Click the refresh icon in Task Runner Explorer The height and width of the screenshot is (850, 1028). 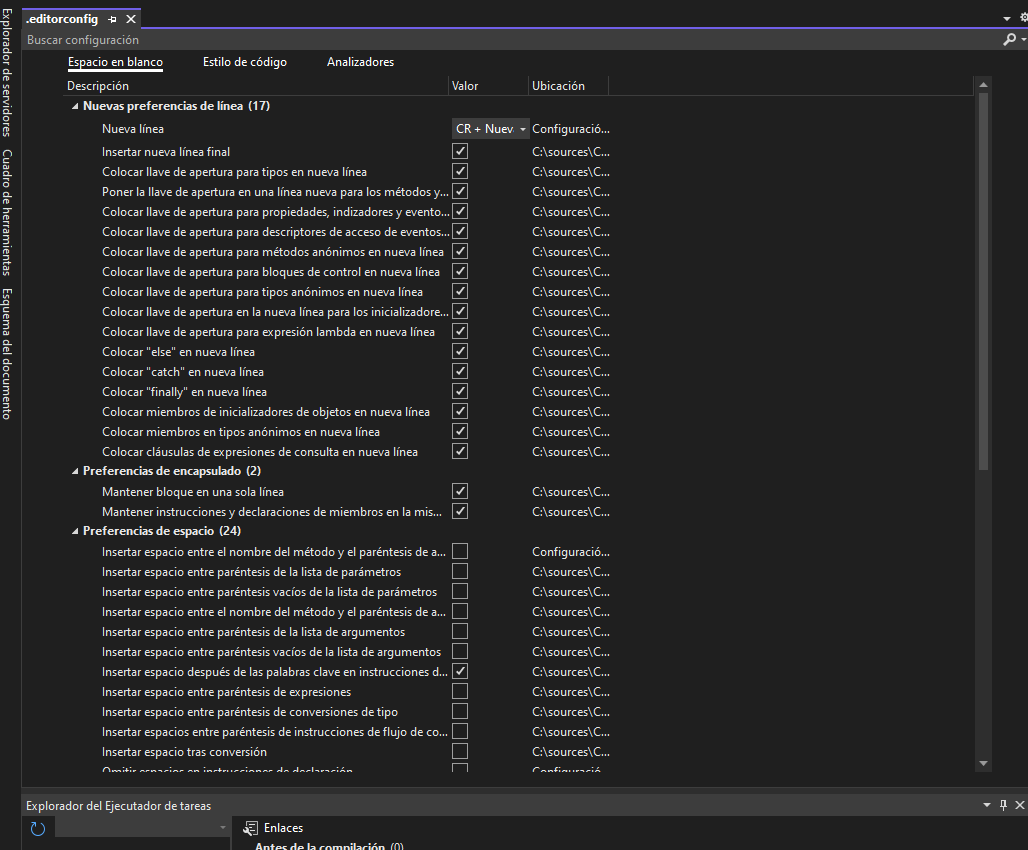[x=37, y=828]
